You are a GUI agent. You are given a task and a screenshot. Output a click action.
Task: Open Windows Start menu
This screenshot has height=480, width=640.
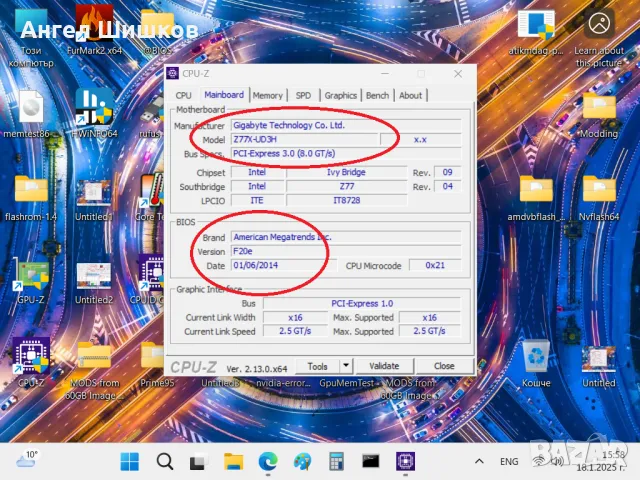point(130,462)
